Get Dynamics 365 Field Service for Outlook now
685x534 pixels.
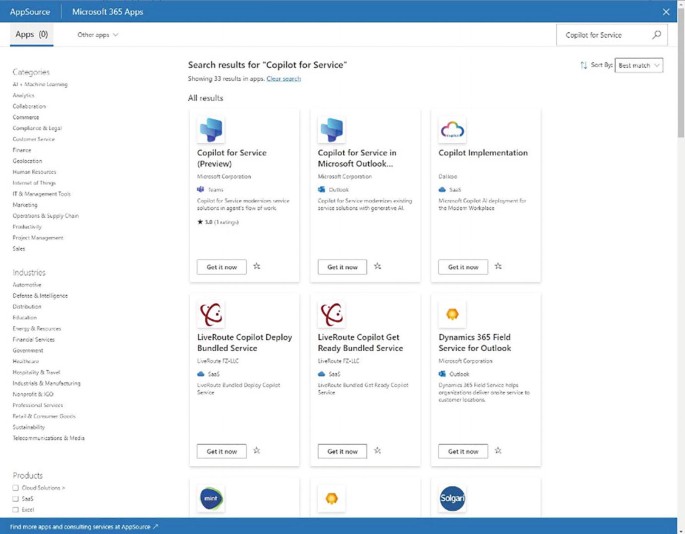tap(463, 451)
